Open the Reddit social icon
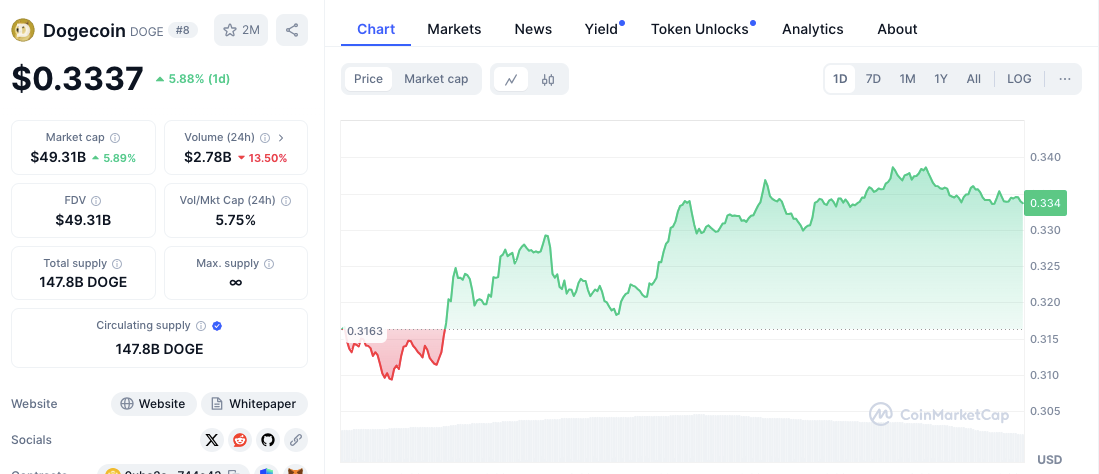 click(240, 440)
